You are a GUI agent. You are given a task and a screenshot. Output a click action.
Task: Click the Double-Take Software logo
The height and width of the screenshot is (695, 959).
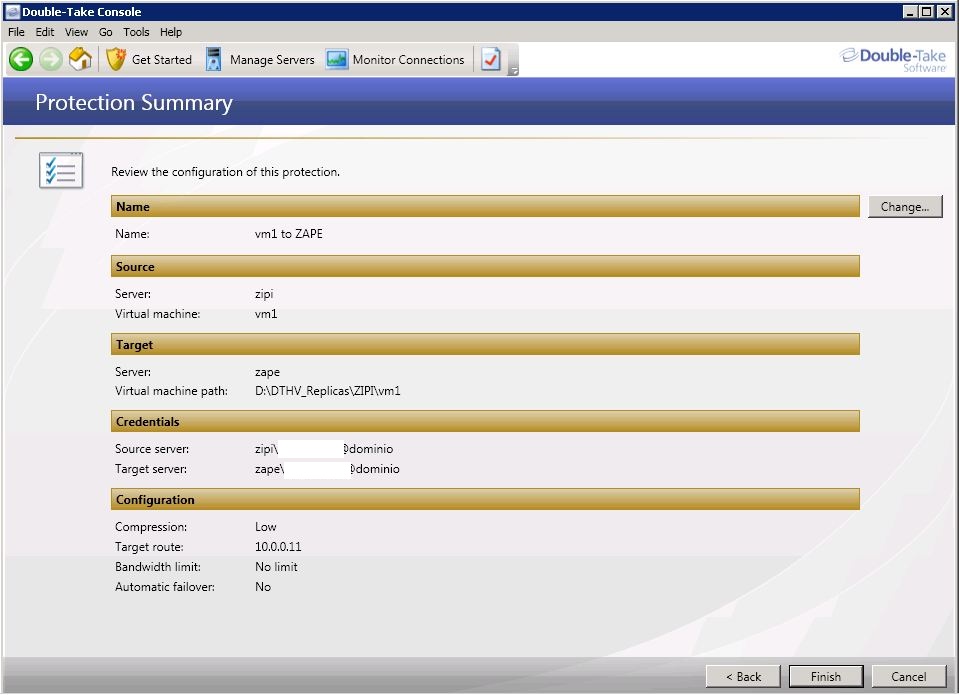tap(893, 60)
